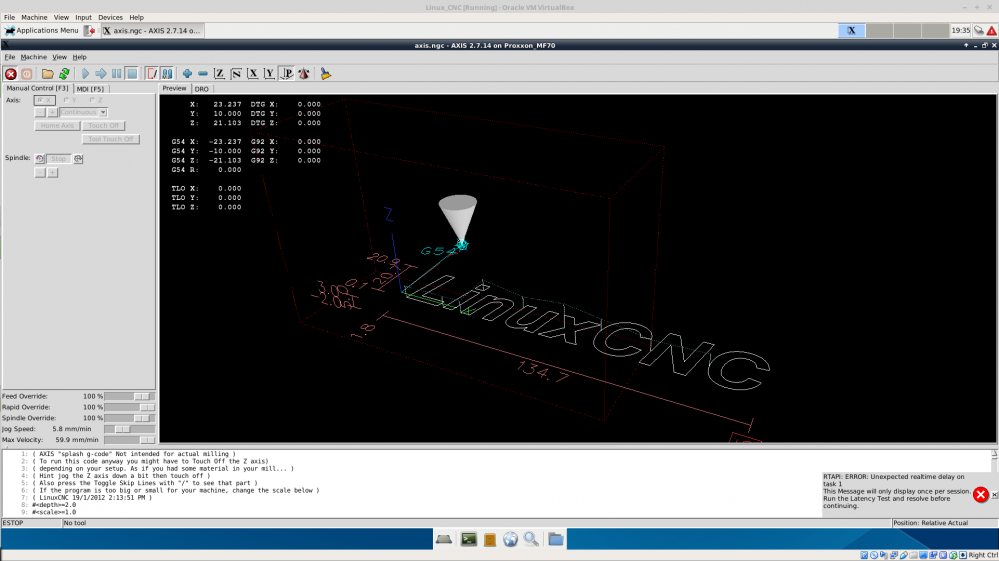999x561 pixels.
Task: Click the red Emergency Stop toolbar icon
Action: coord(11,73)
